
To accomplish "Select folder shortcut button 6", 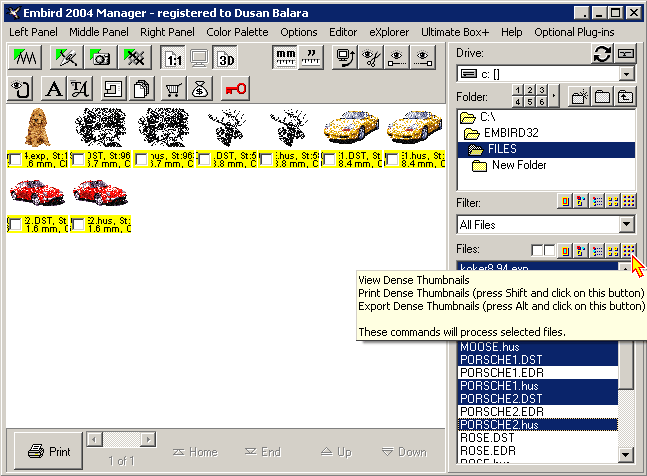I will (x=542, y=101).
